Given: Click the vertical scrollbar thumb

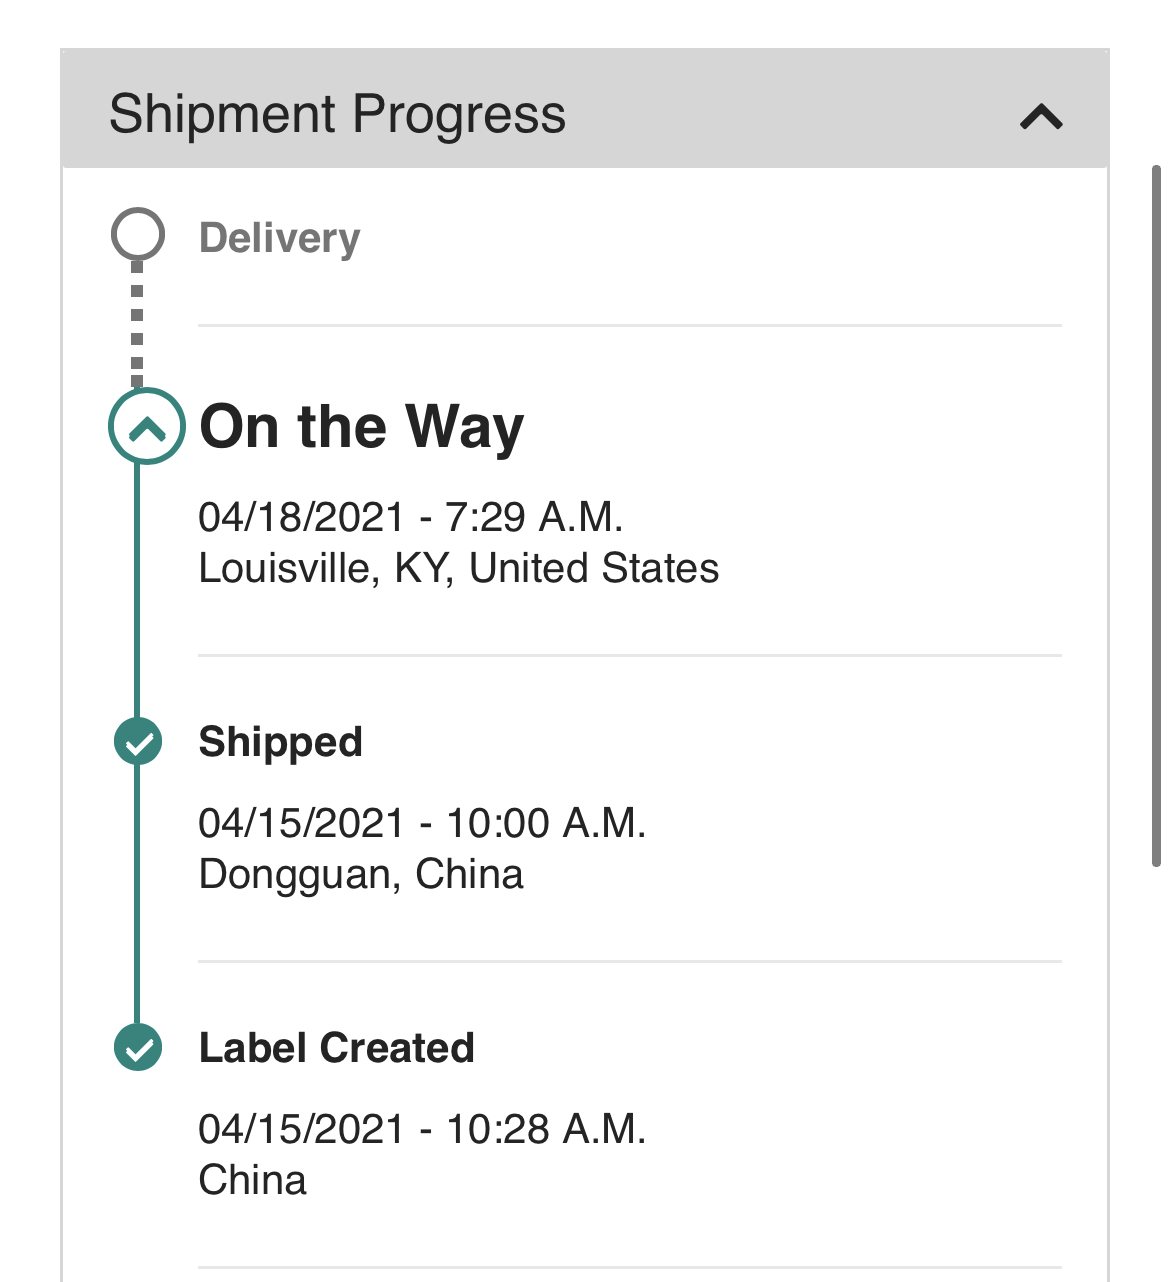Looking at the screenshot, I should [1156, 515].
